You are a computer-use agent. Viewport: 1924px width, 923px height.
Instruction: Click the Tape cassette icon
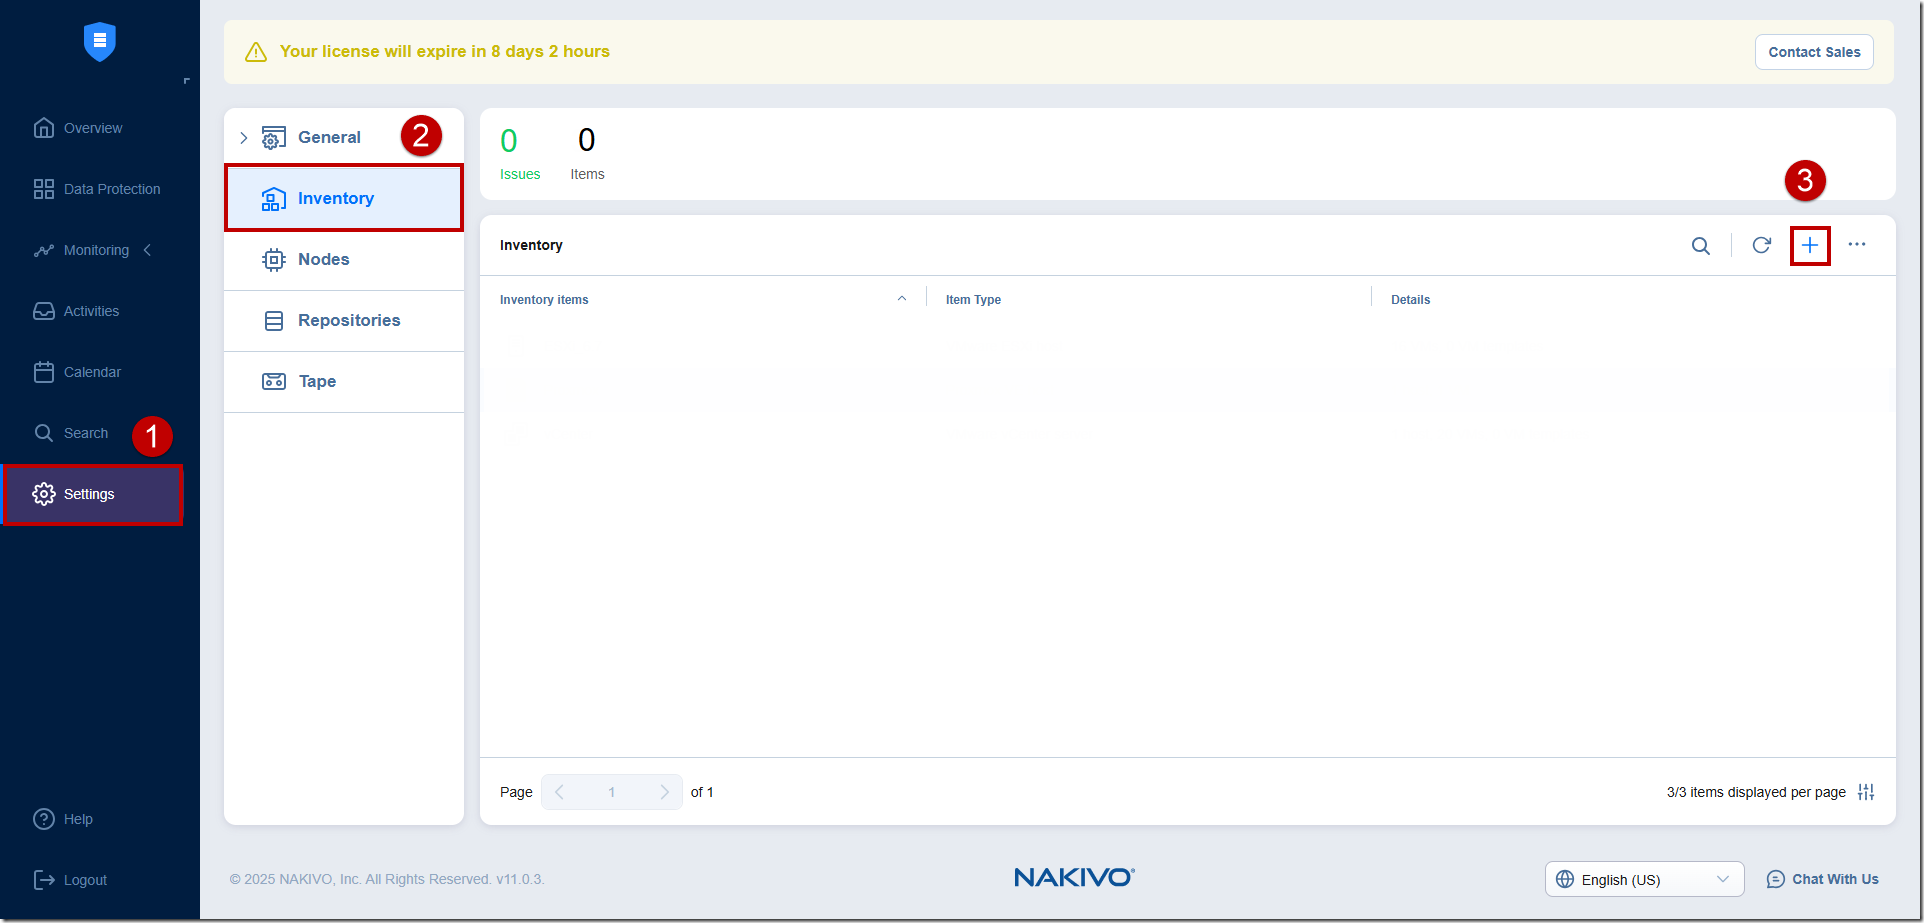pos(274,381)
